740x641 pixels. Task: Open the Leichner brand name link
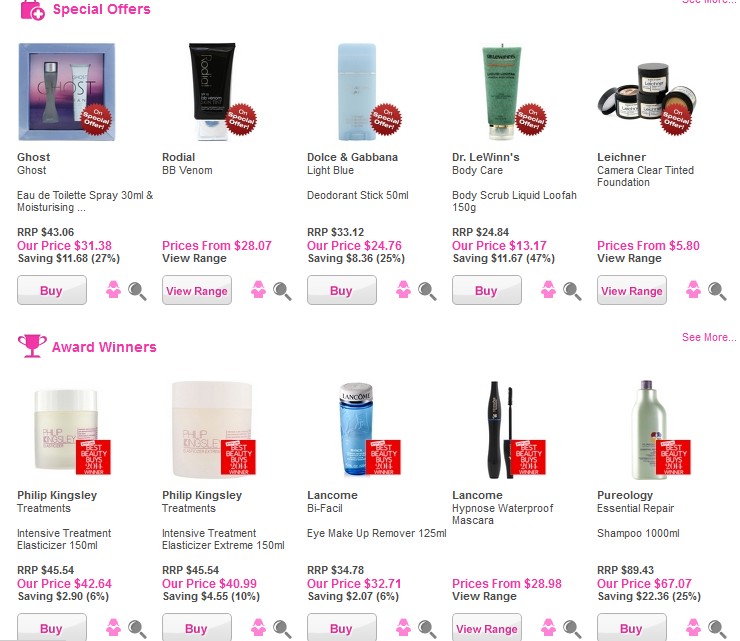pos(622,157)
